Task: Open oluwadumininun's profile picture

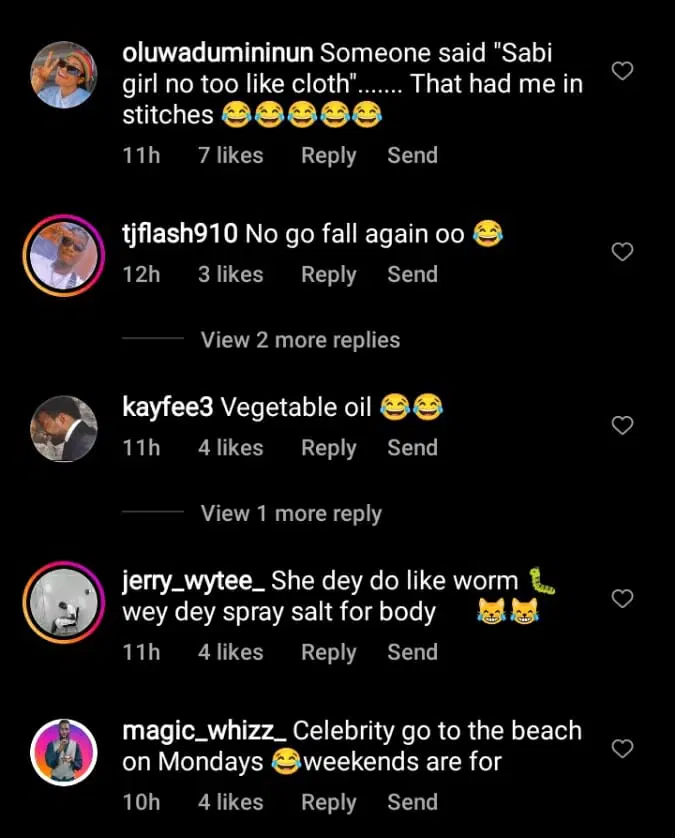Action: (64, 75)
